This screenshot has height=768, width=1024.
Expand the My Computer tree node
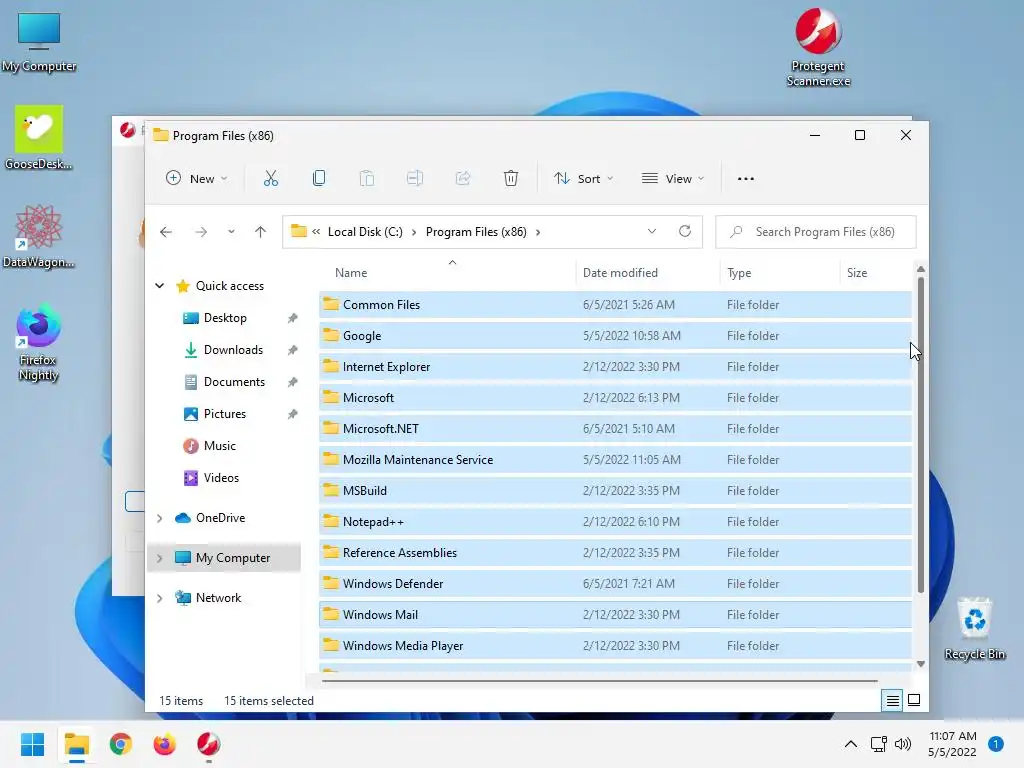click(159, 558)
